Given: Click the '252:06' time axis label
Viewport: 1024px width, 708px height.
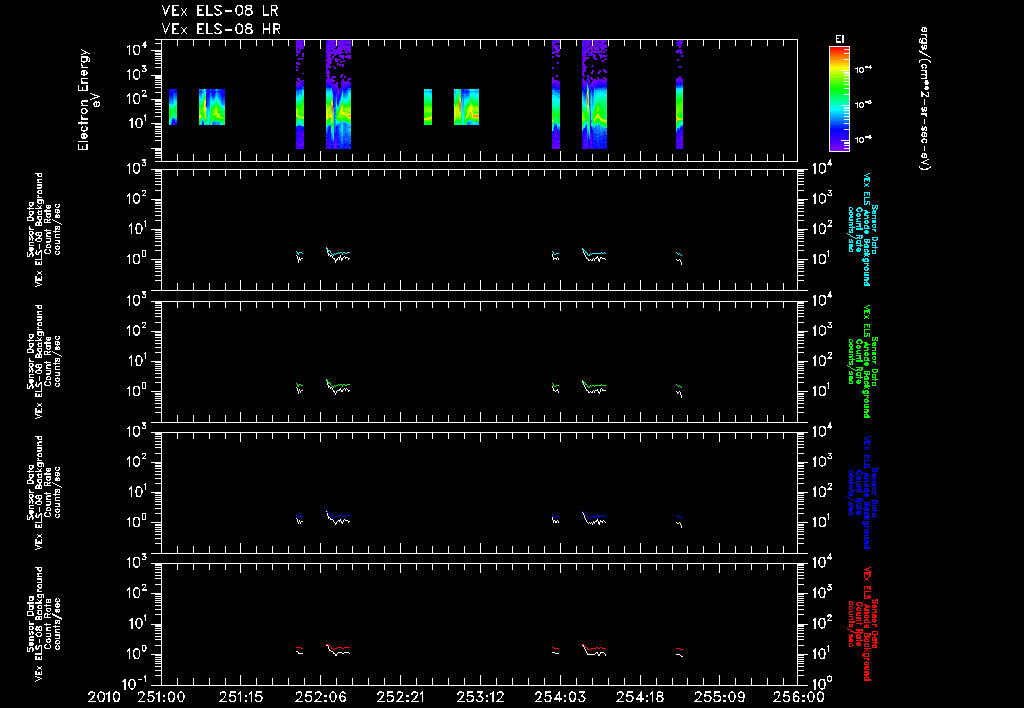Looking at the screenshot, I should (321, 698).
